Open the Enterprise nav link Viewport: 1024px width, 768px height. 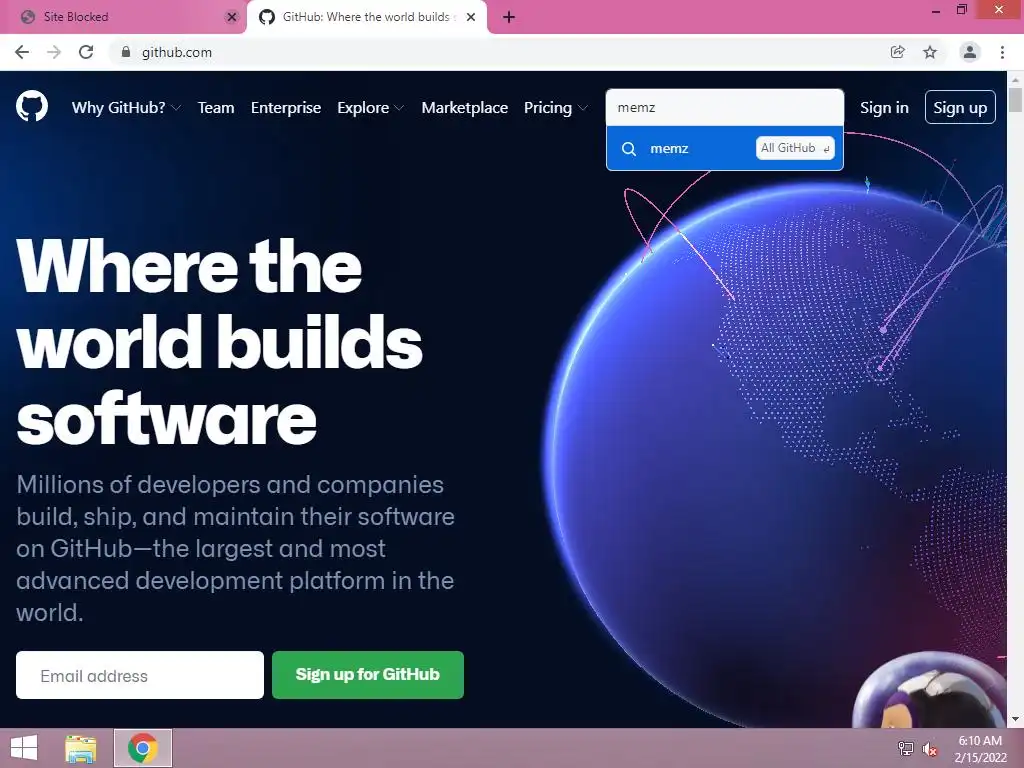point(286,108)
